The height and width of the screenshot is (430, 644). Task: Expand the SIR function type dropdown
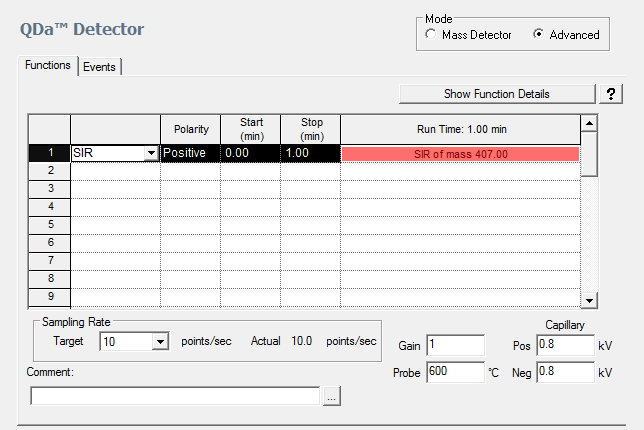point(151,153)
